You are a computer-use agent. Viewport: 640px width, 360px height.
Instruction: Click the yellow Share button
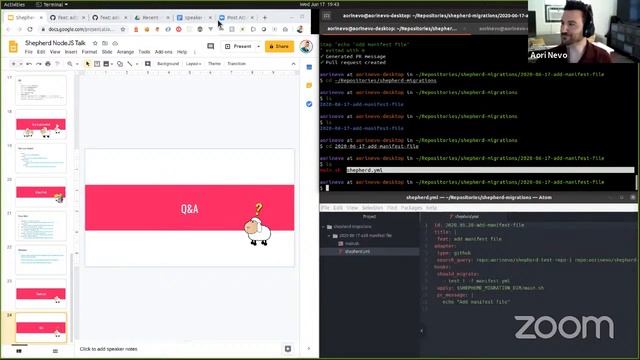279,47
